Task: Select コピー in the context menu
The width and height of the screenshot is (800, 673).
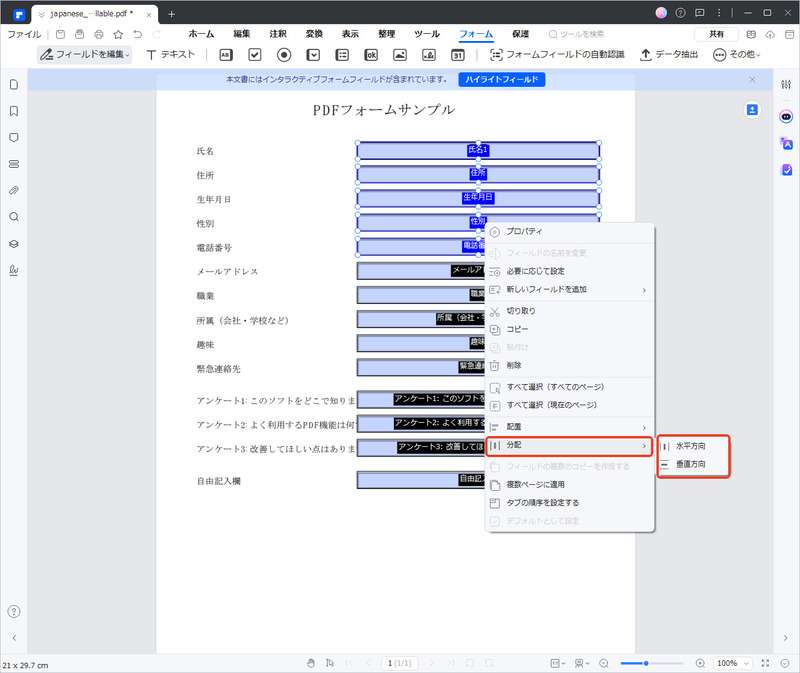Action: coord(569,329)
